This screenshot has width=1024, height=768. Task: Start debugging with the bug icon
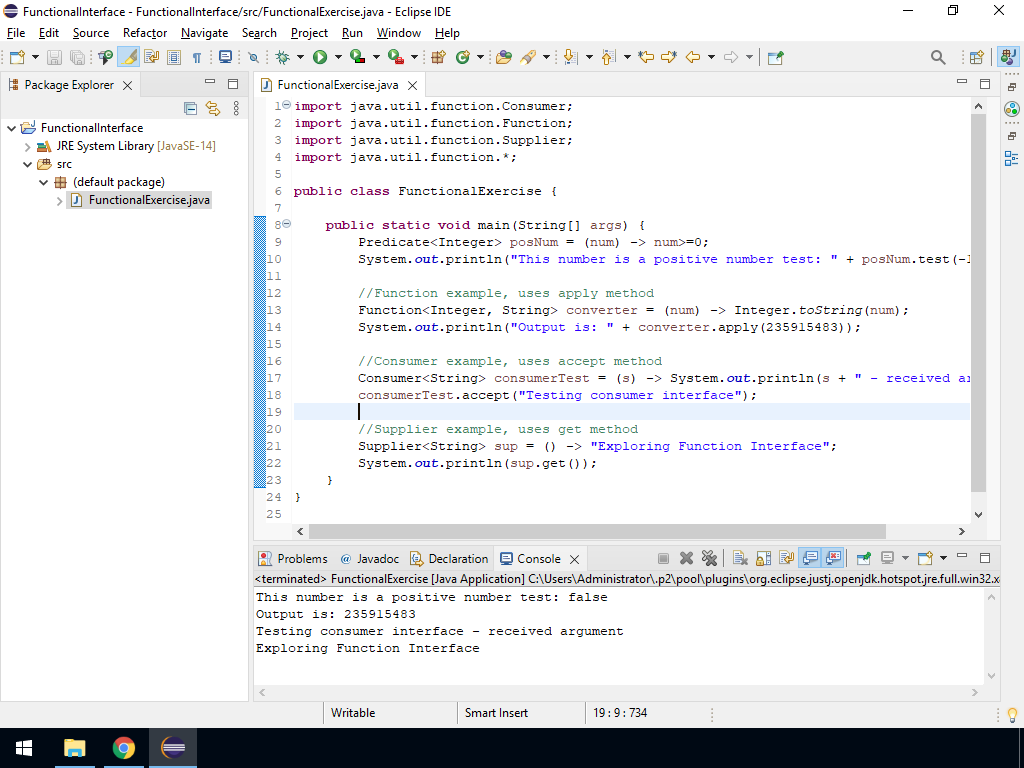click(x=283, y=58)
